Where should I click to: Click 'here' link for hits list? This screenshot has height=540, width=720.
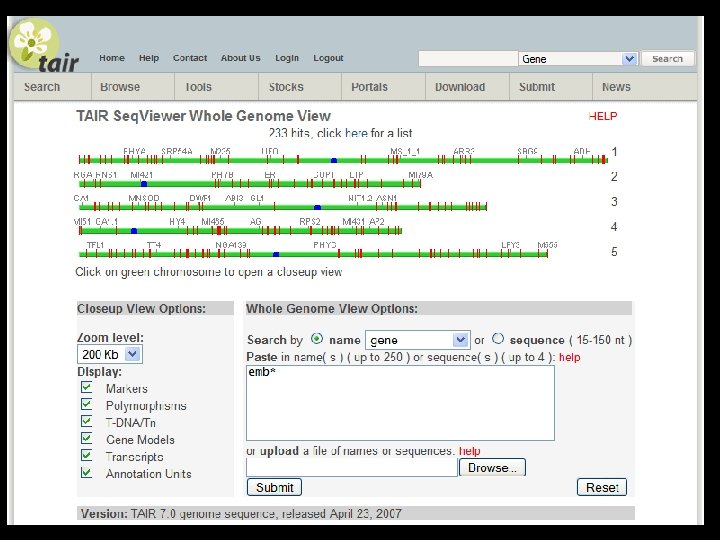[356, 133]
